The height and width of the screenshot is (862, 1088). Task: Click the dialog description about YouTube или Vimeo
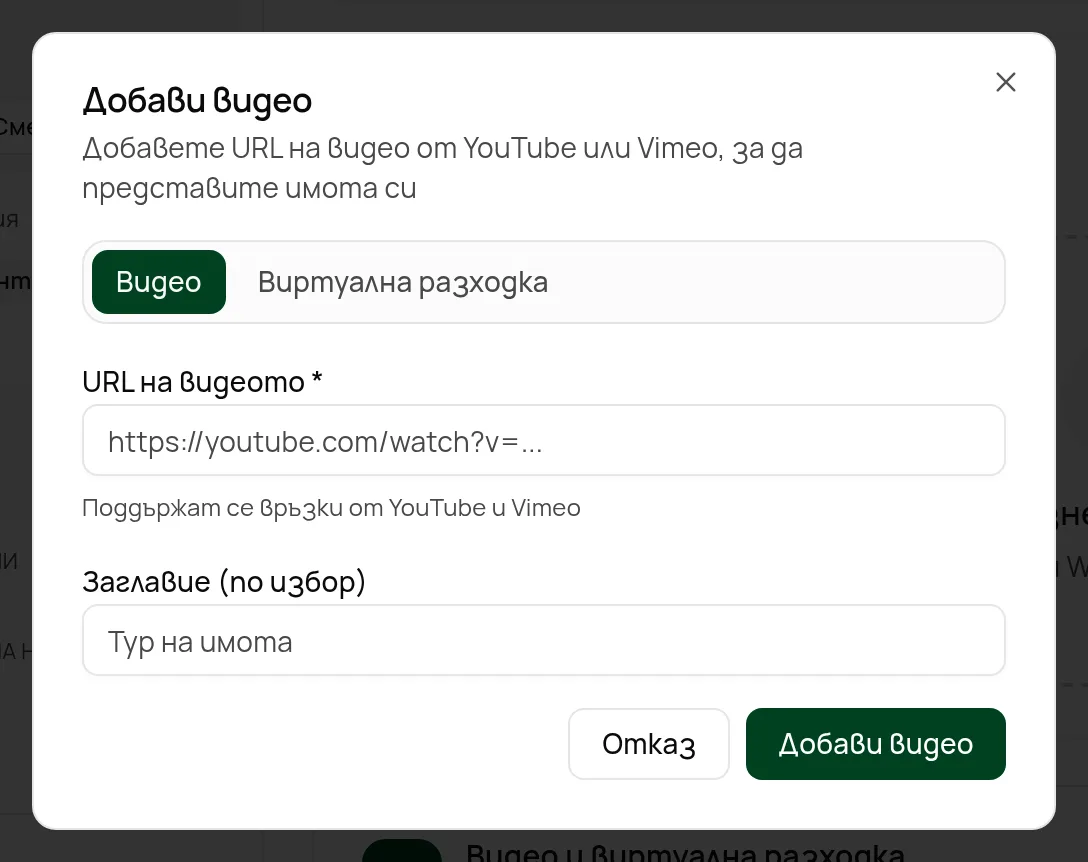pos(443,167)
